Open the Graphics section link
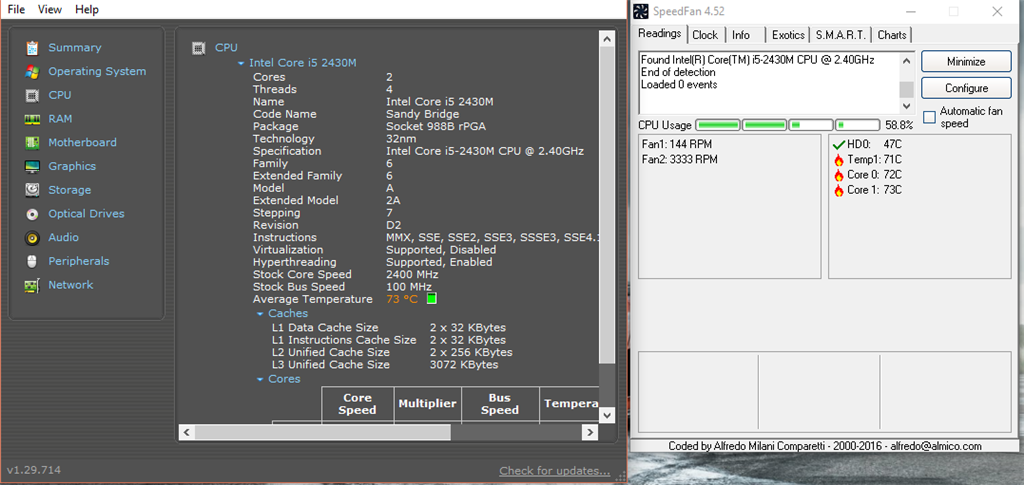Screen dimensions: 1024x485 pos(72,166)
